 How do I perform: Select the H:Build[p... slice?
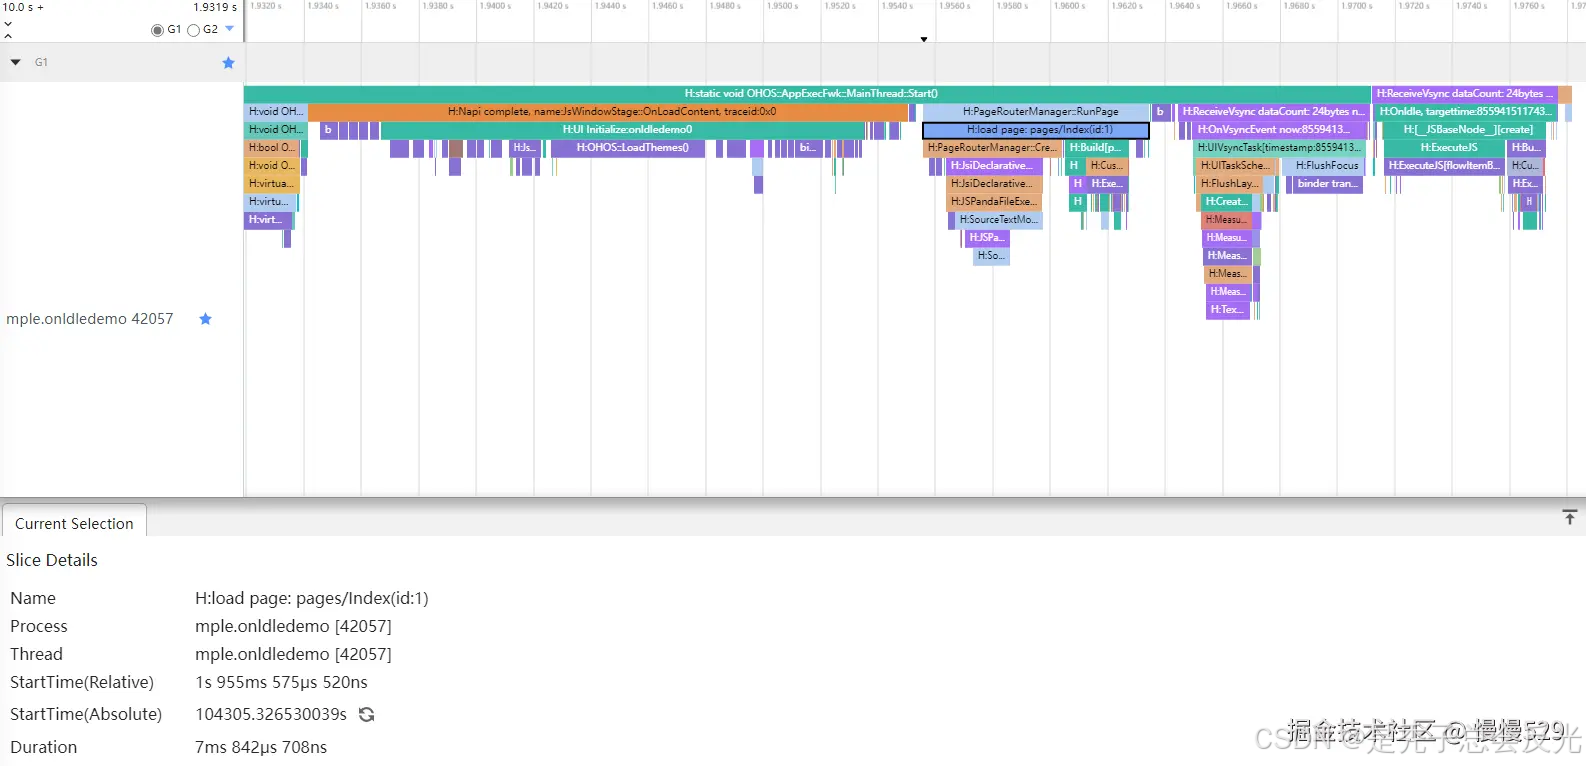tap(1095, 148)
